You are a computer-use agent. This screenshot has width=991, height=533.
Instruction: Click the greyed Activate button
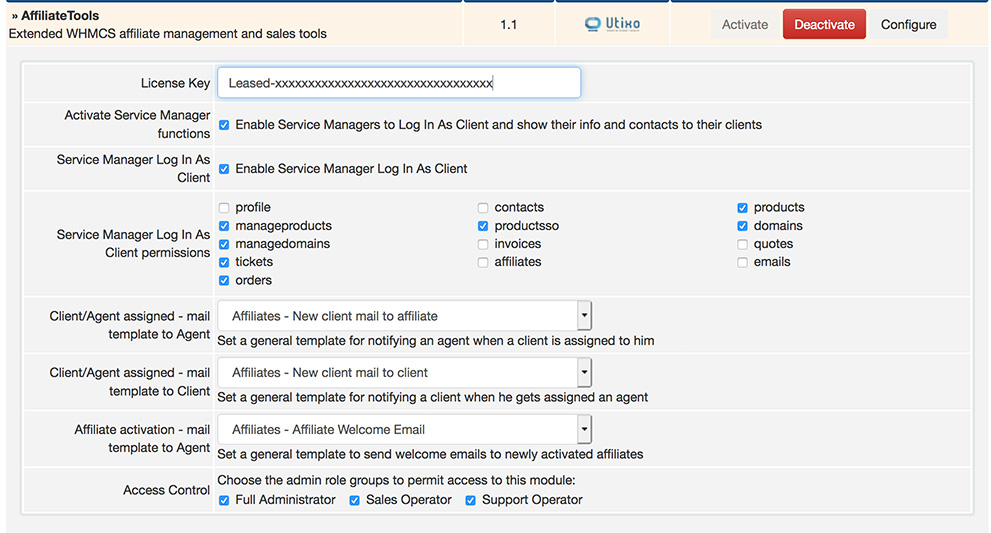(745, 25)
